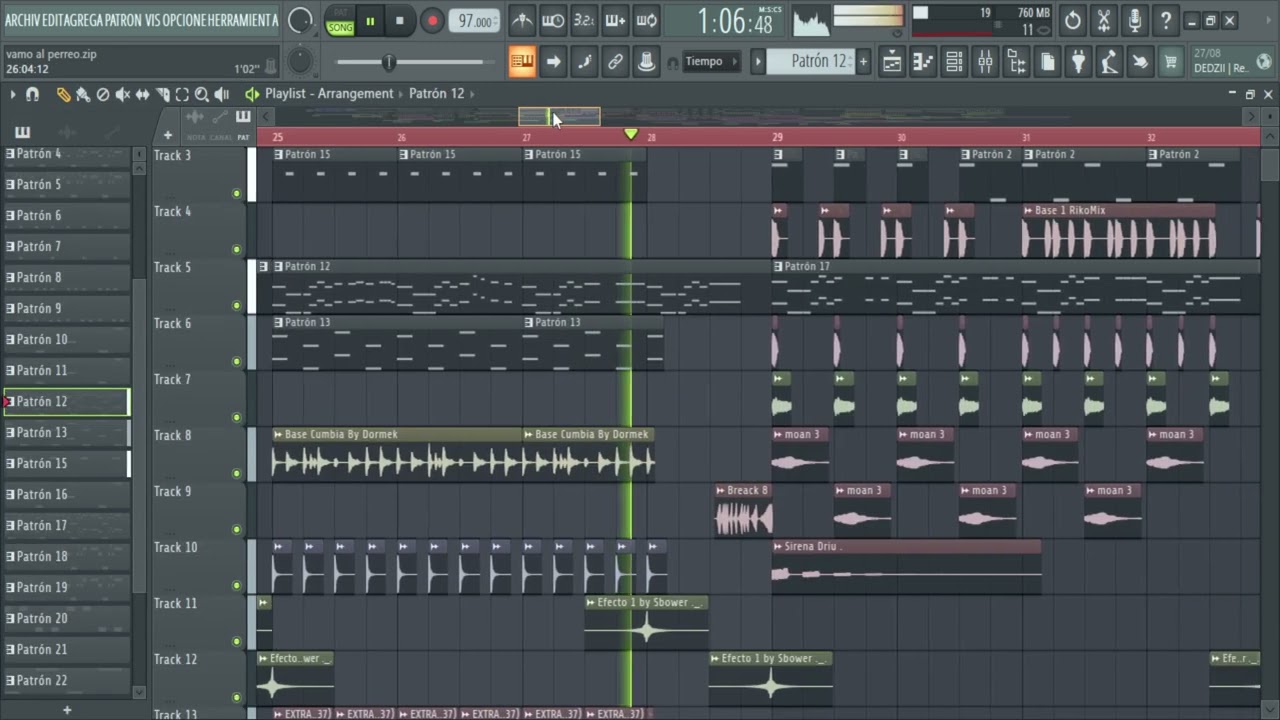Toggle the PAT/SONG mode switch

[x=340, y=20]
